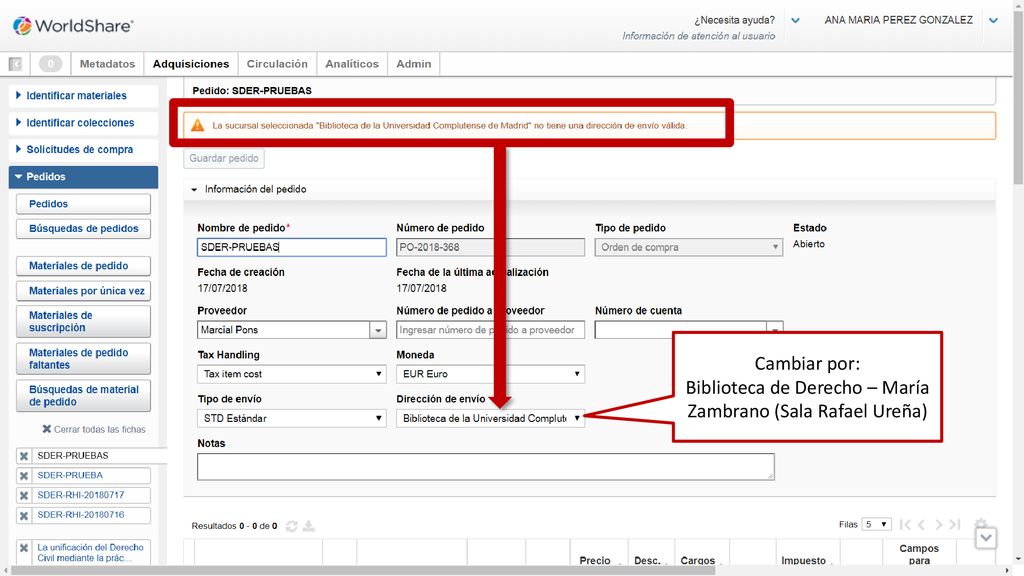Viewport: 1024px width, 576px height.
Task: Close the La unificación del Derecho tab
Action: [x=24, y=548]
